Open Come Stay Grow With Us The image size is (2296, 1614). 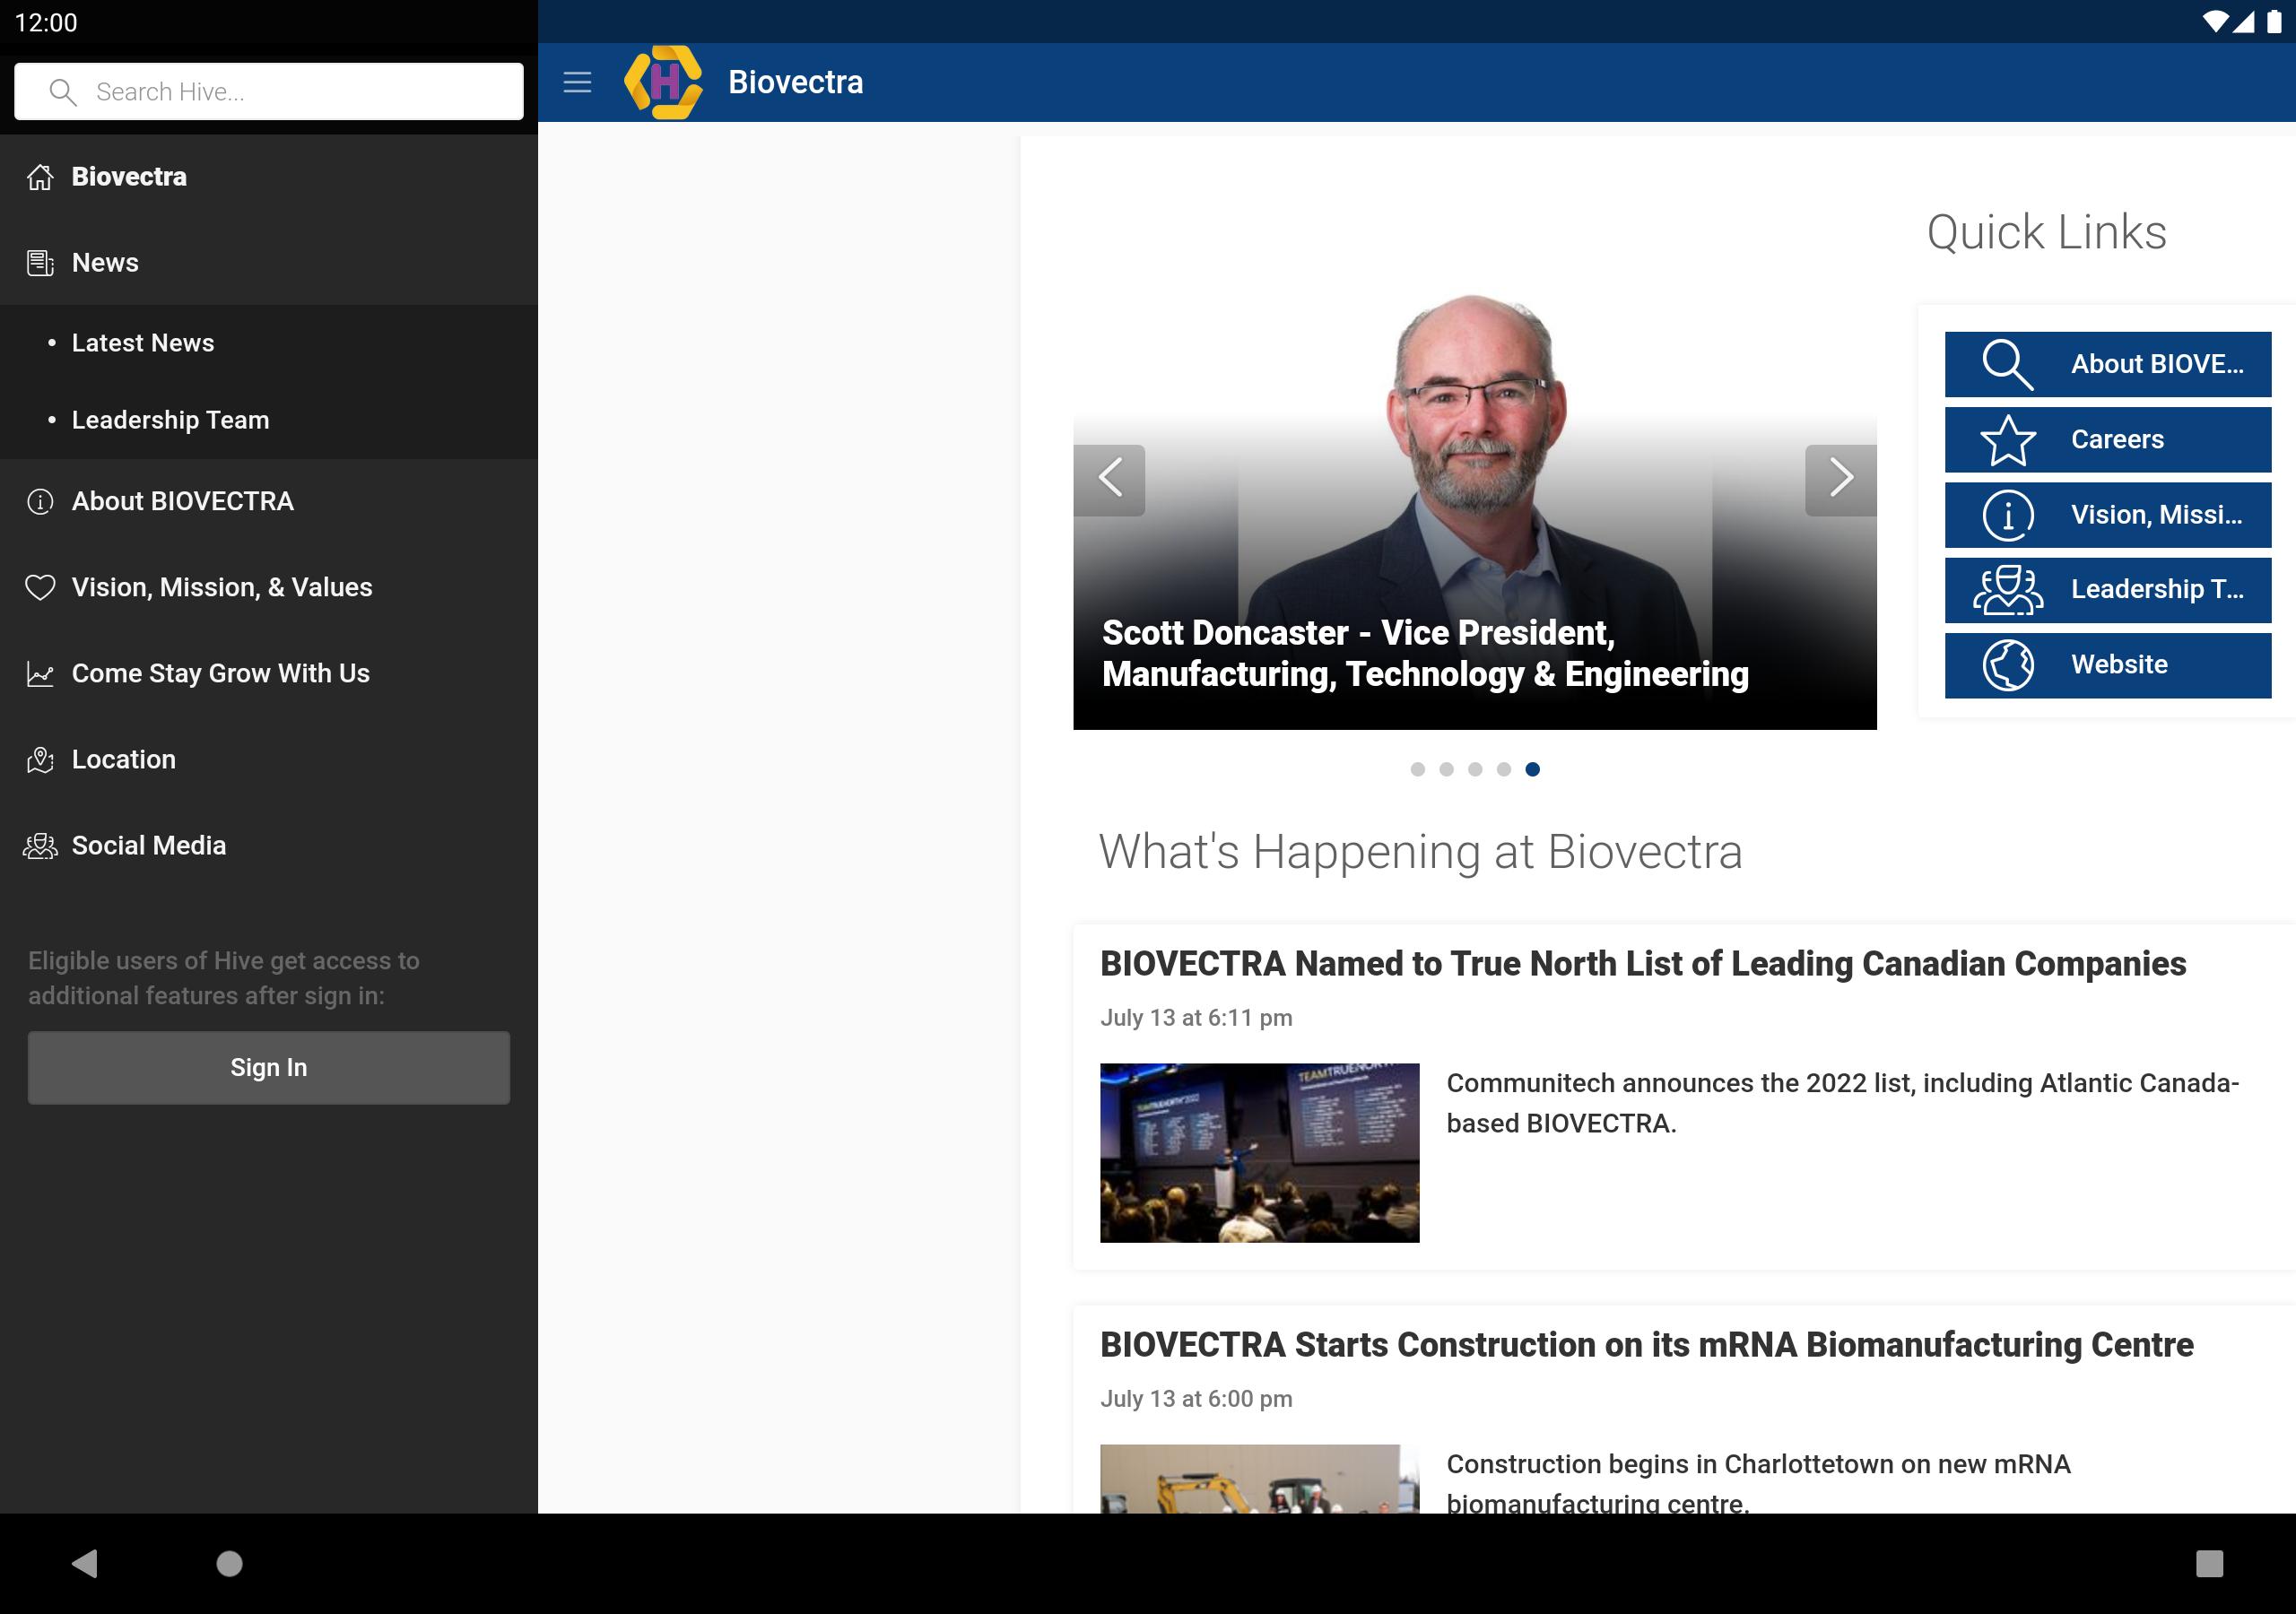tap(269, 674)
